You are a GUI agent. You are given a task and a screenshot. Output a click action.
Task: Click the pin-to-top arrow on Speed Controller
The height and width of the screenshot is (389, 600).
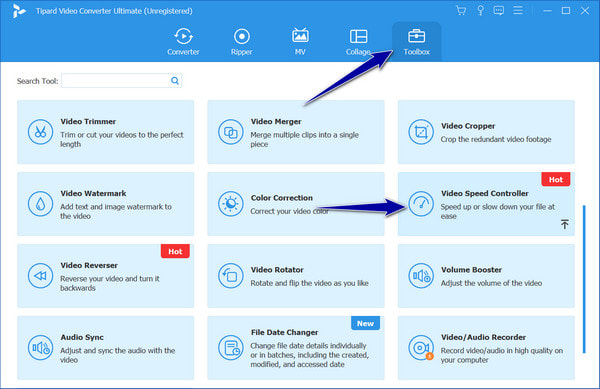click(x=564, y=224)
